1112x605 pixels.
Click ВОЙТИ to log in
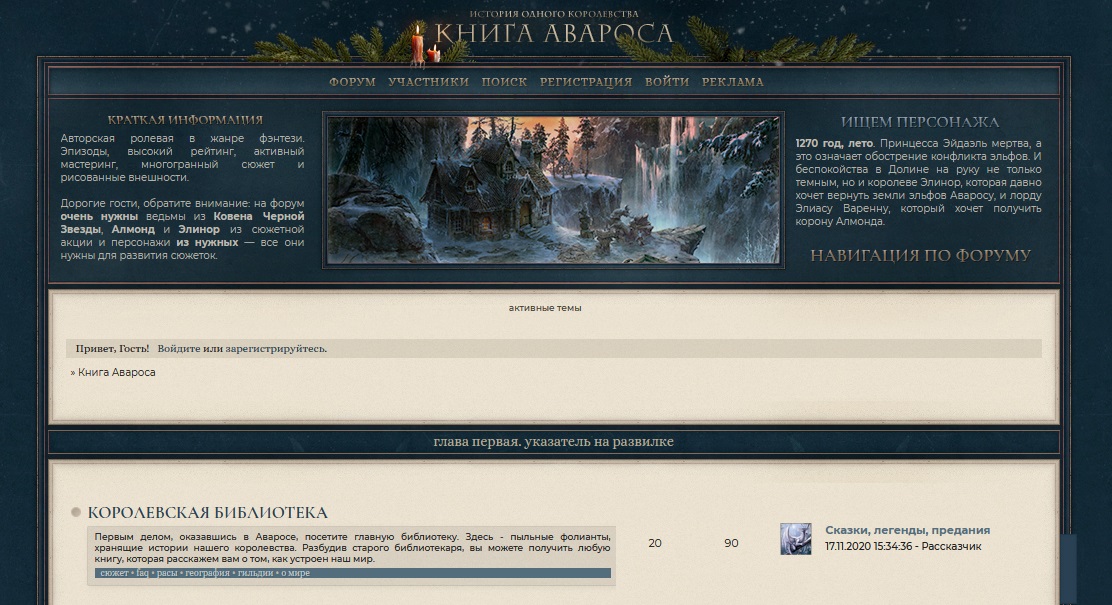[x=667, y=82]
